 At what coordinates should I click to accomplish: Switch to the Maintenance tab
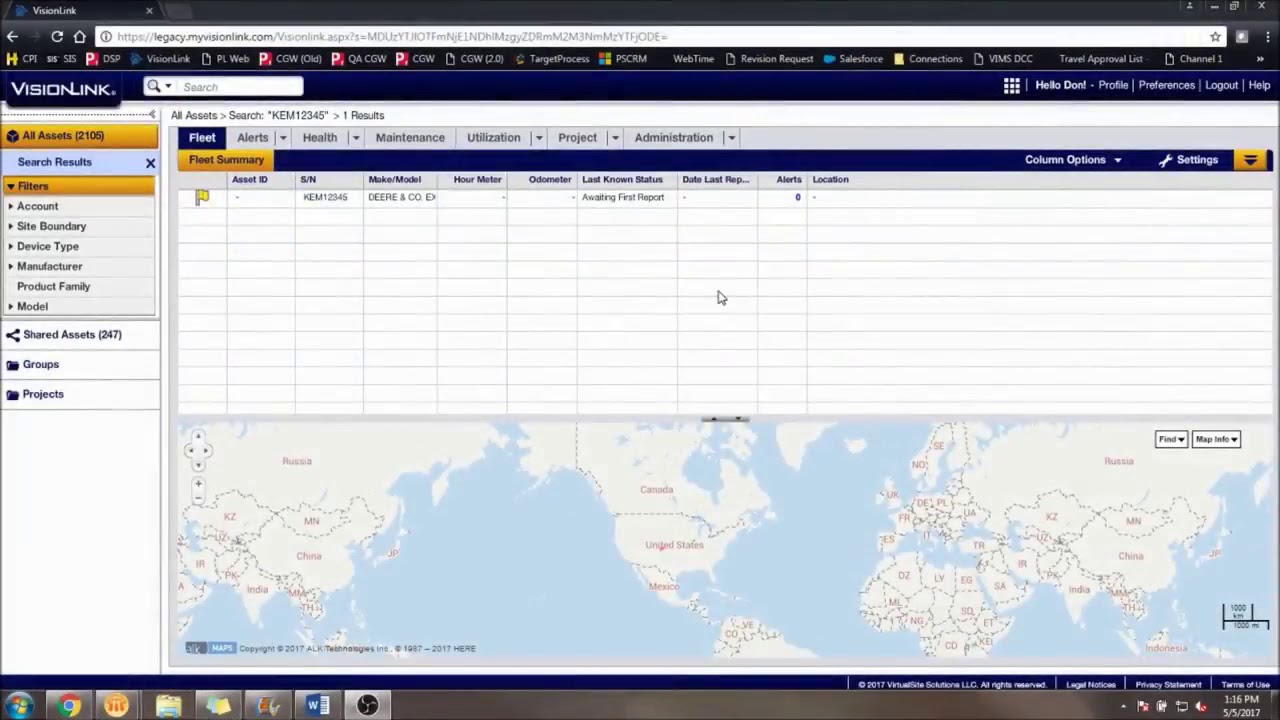click(x=410, y=138)
